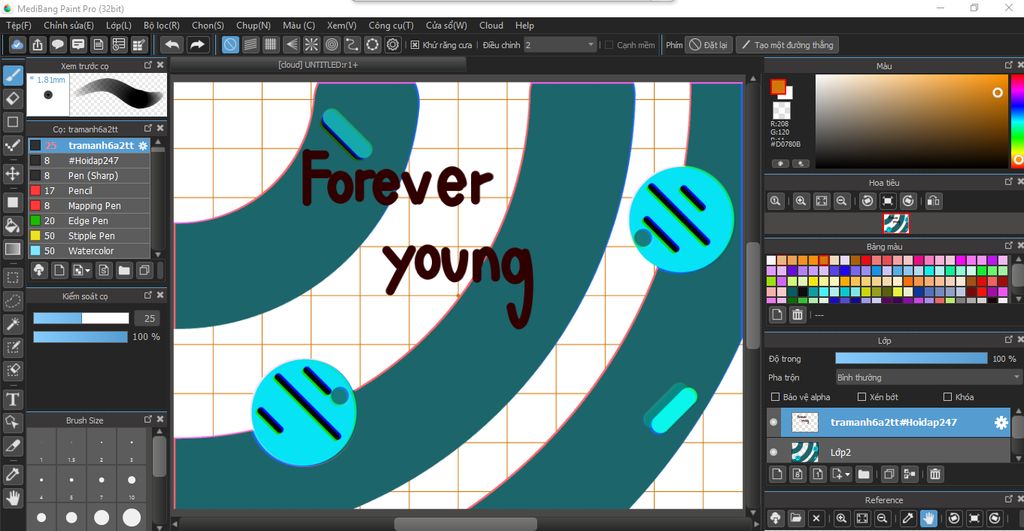Click the Redo arrow
This screenshot has width=1024, height=531.
(197, 44)
